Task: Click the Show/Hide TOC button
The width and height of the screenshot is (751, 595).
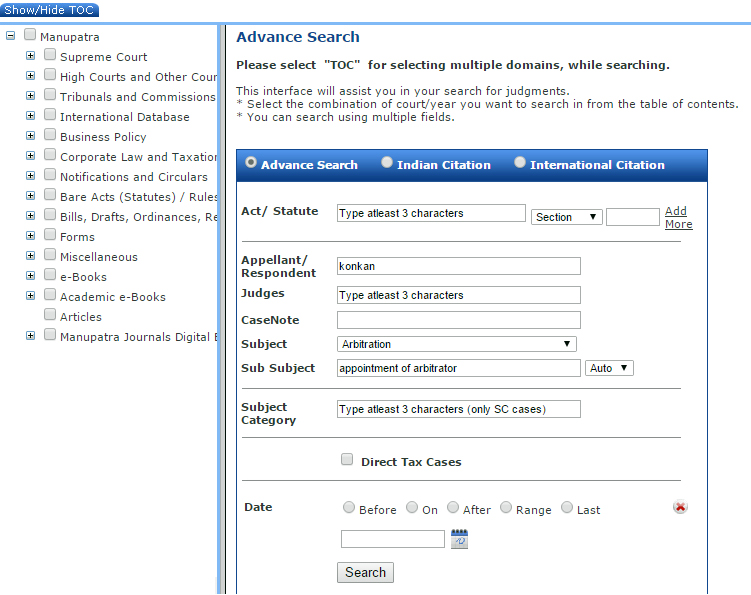Action: (49, 10)
